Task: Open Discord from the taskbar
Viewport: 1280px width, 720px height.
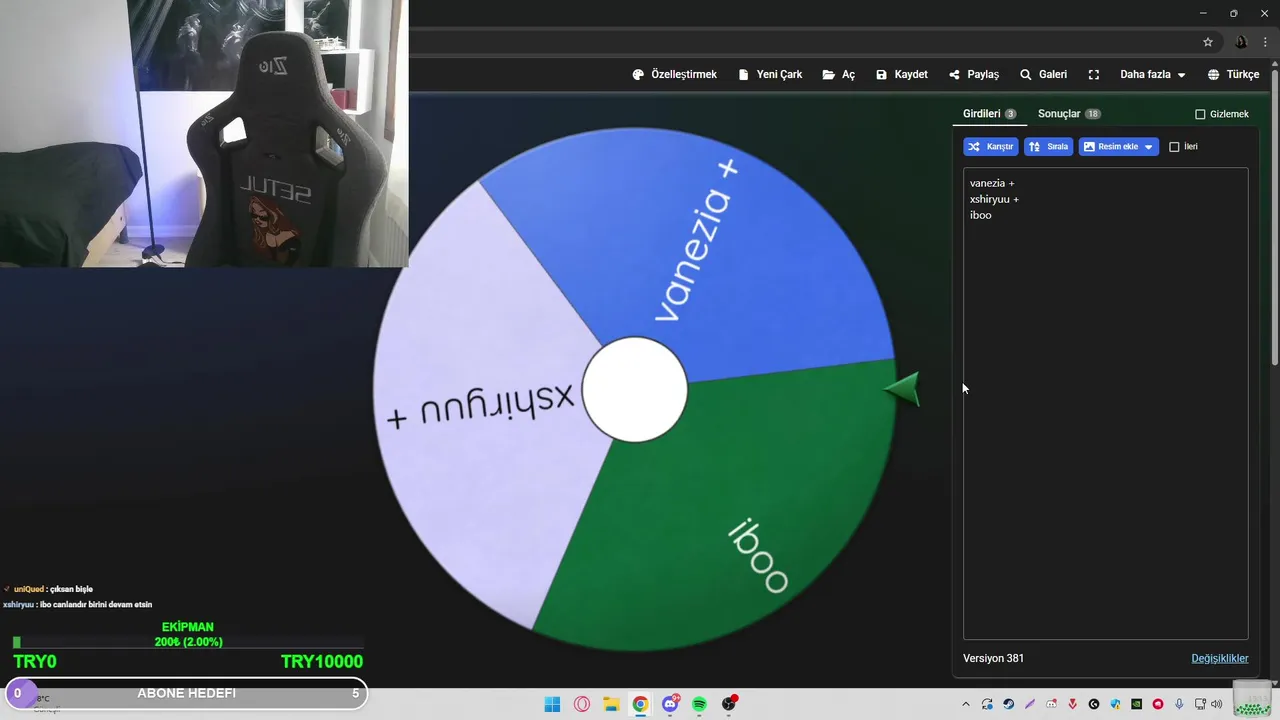Action: (670, 704)
